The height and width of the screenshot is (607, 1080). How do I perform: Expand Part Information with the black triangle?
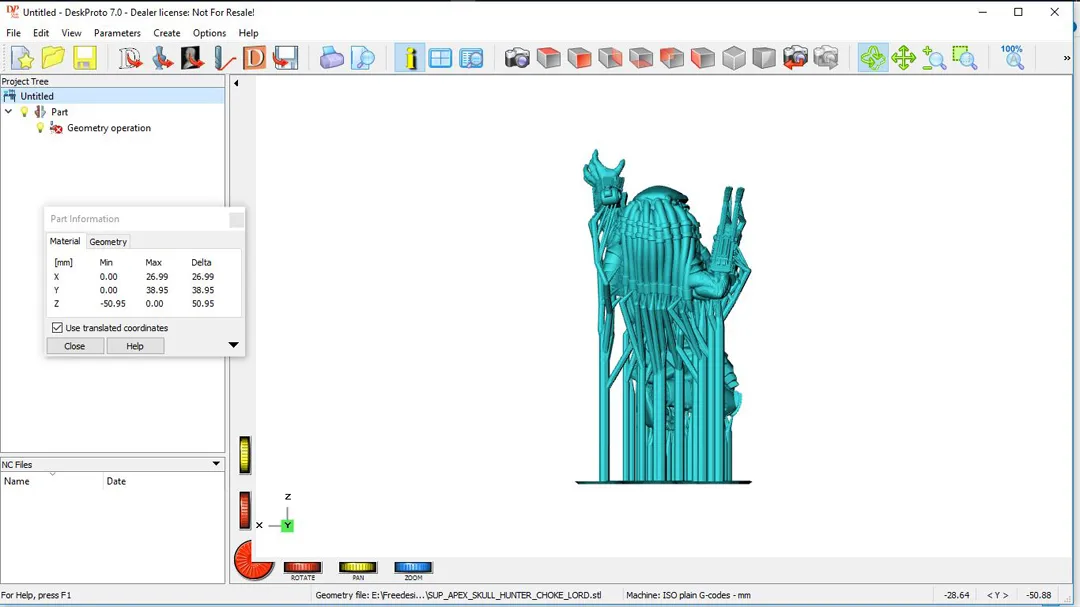[x=233, y=345]
